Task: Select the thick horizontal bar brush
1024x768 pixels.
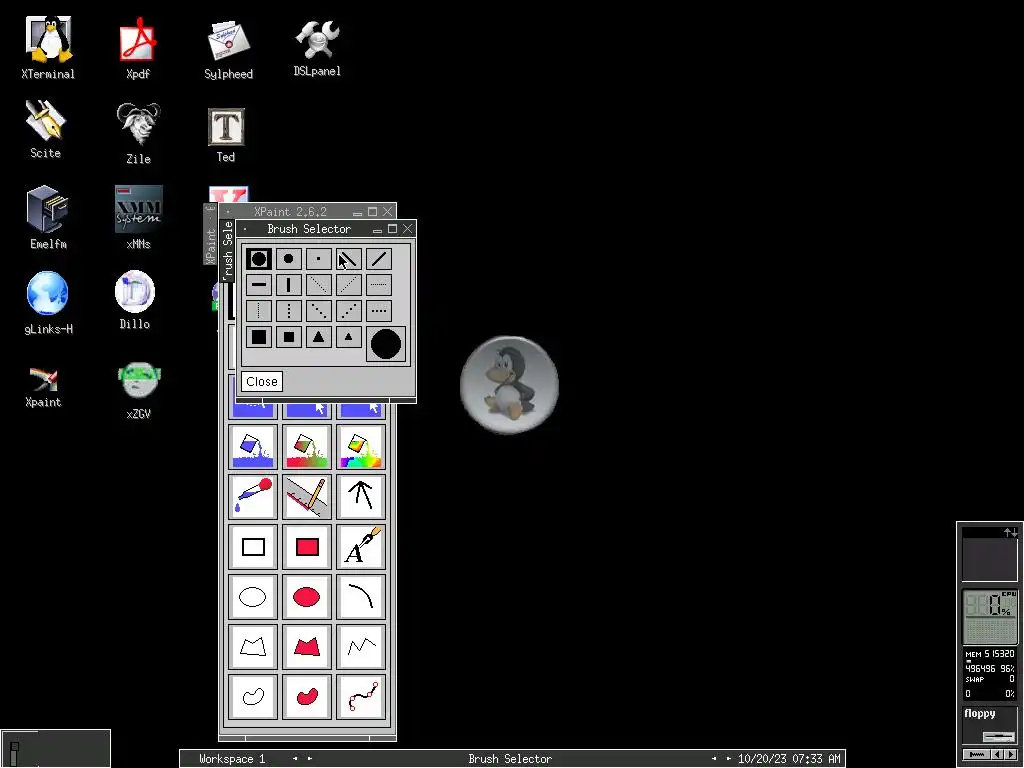Action: 259,285
